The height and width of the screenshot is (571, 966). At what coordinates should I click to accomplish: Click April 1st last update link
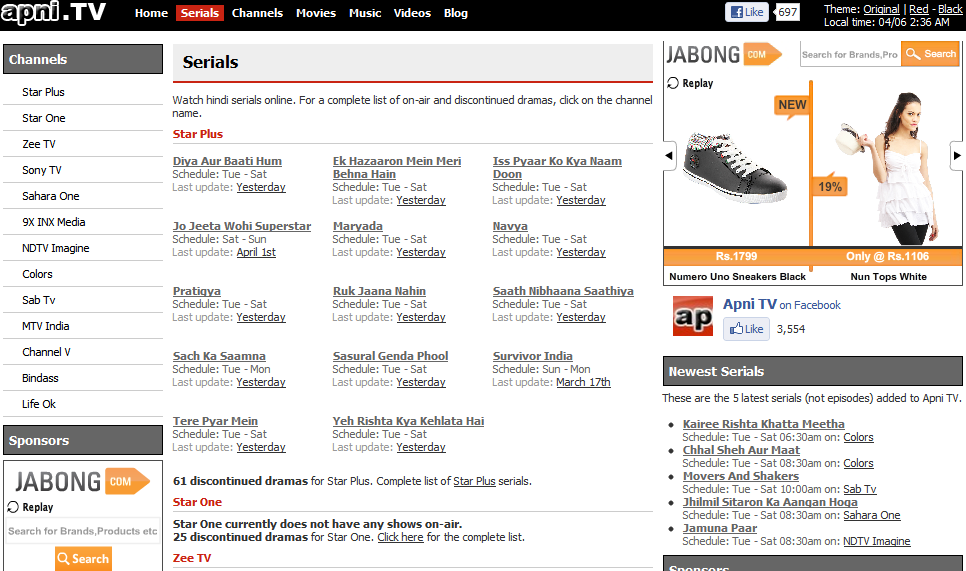[x=256, y=252]
